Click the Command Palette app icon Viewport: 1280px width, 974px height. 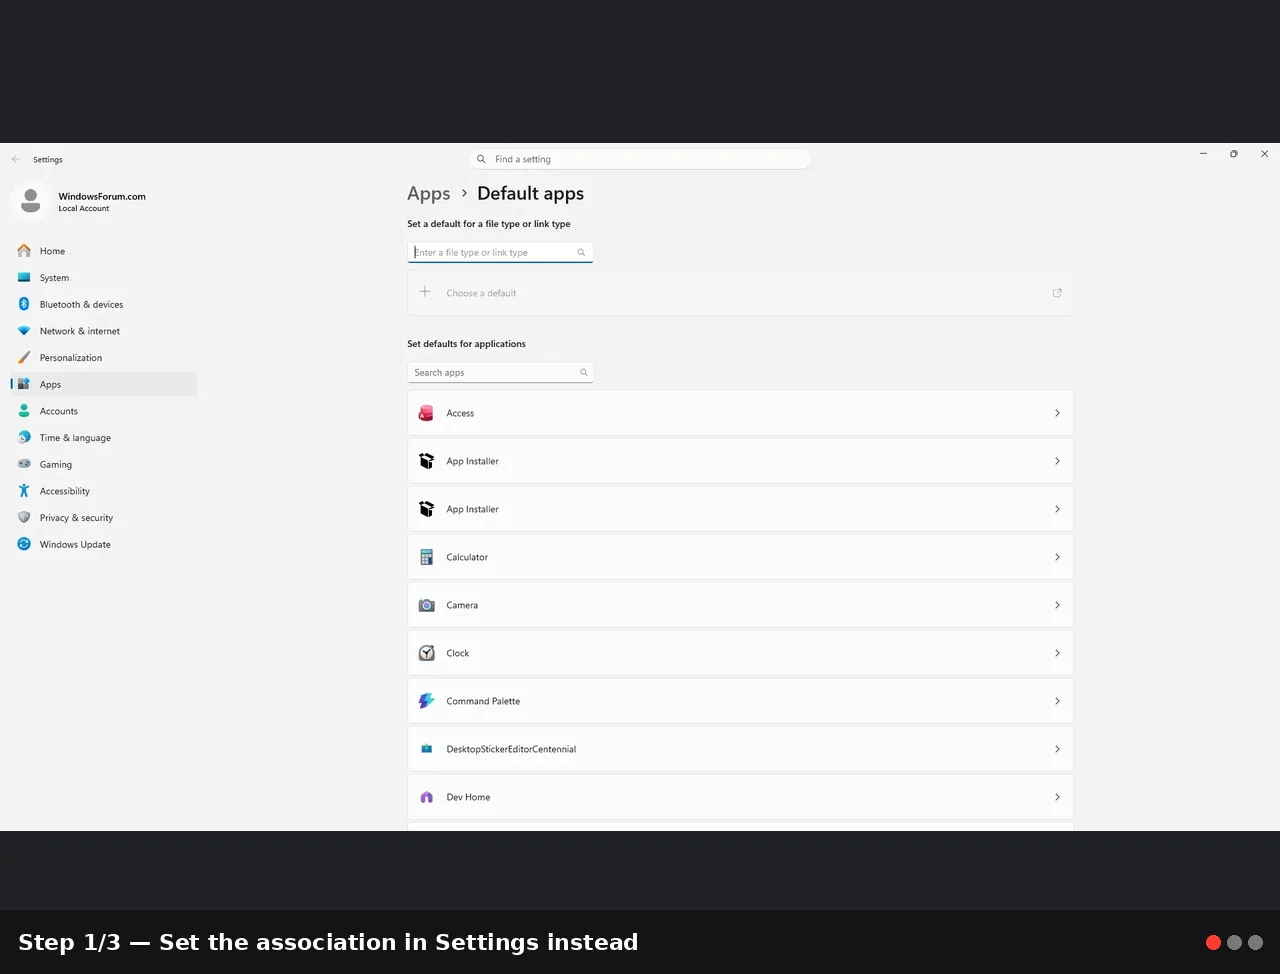[x=427, y=701]
